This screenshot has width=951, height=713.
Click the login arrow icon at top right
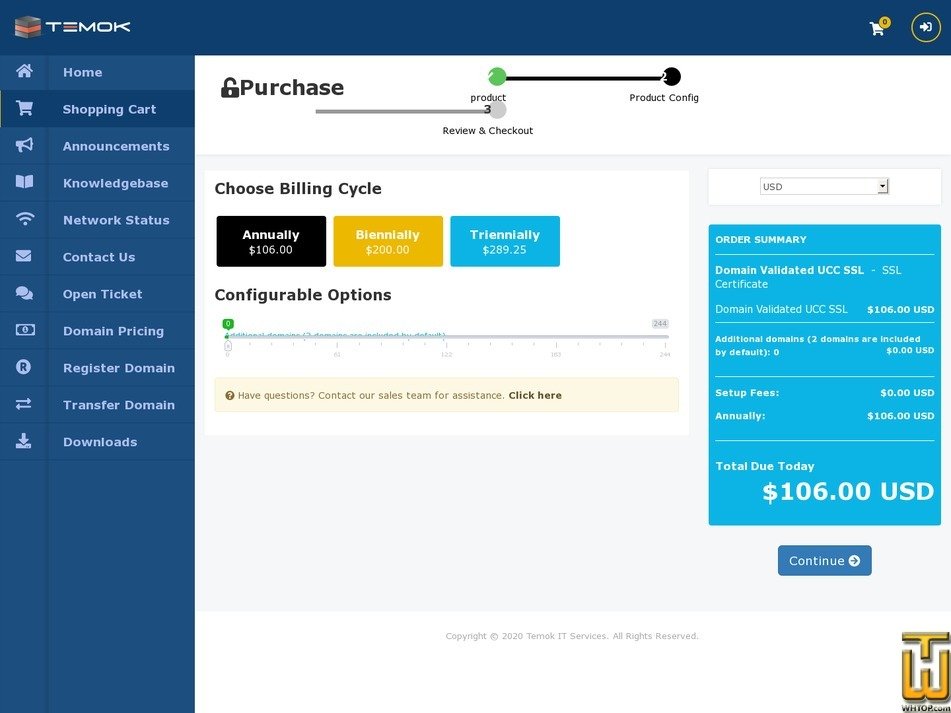click(x=926, y=27)
